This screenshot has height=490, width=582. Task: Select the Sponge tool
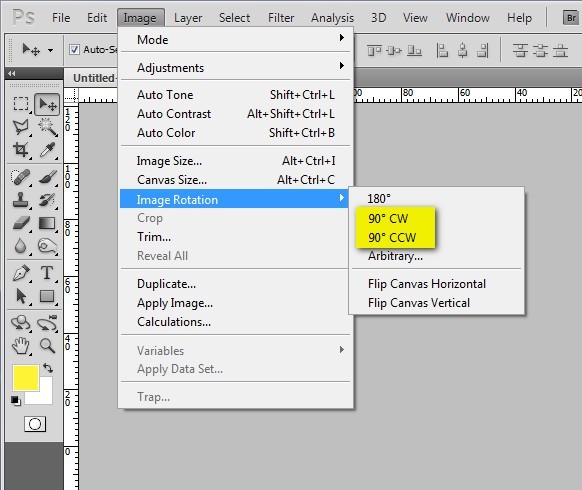[47, 246]
